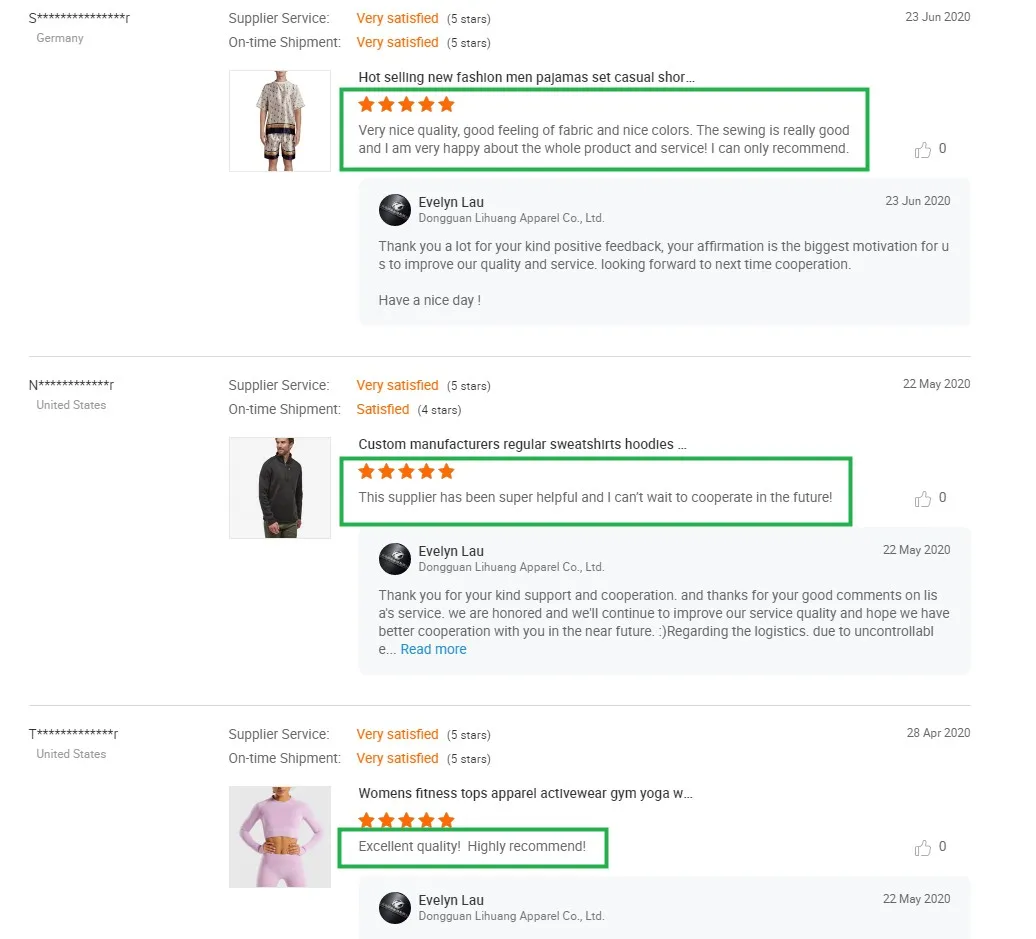Image resolution: width=1036 pixels, height=939 pixels.
Task: Click Evelyn Lau's name in the June reply
Action: tap(451, 202)
